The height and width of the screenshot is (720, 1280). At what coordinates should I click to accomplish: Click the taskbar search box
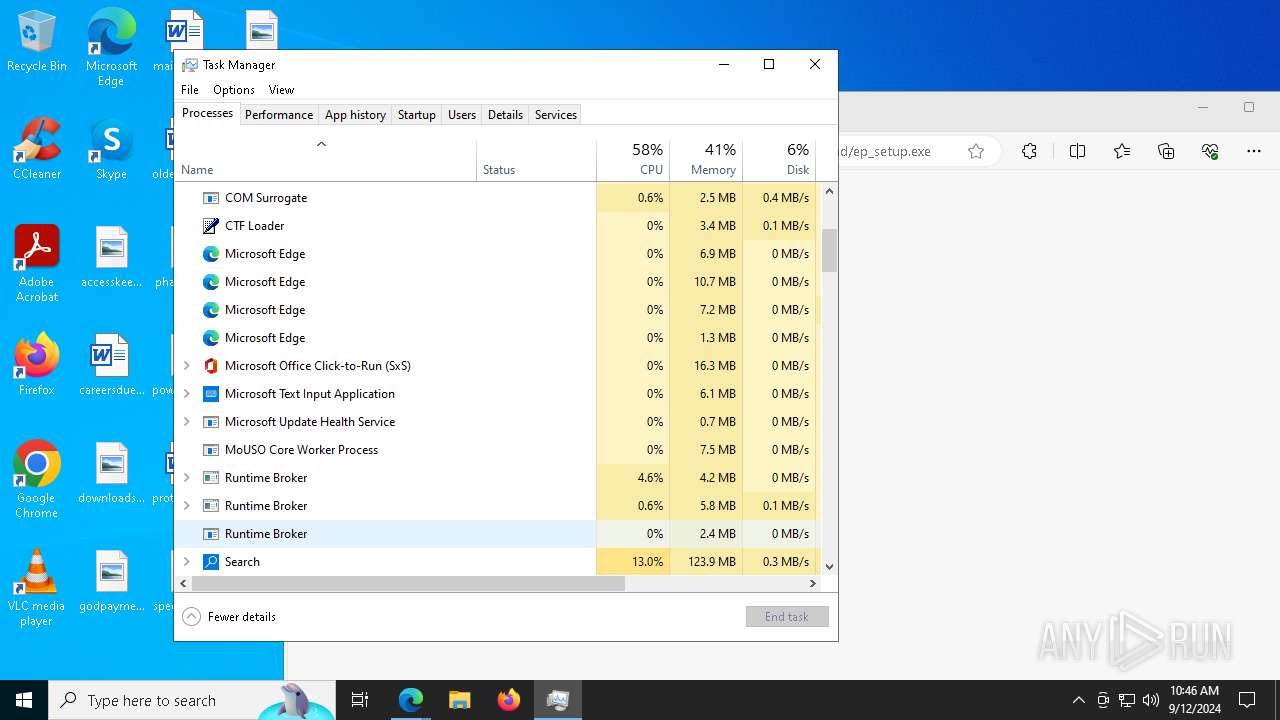pyautogui.click(x=191, y=700)
